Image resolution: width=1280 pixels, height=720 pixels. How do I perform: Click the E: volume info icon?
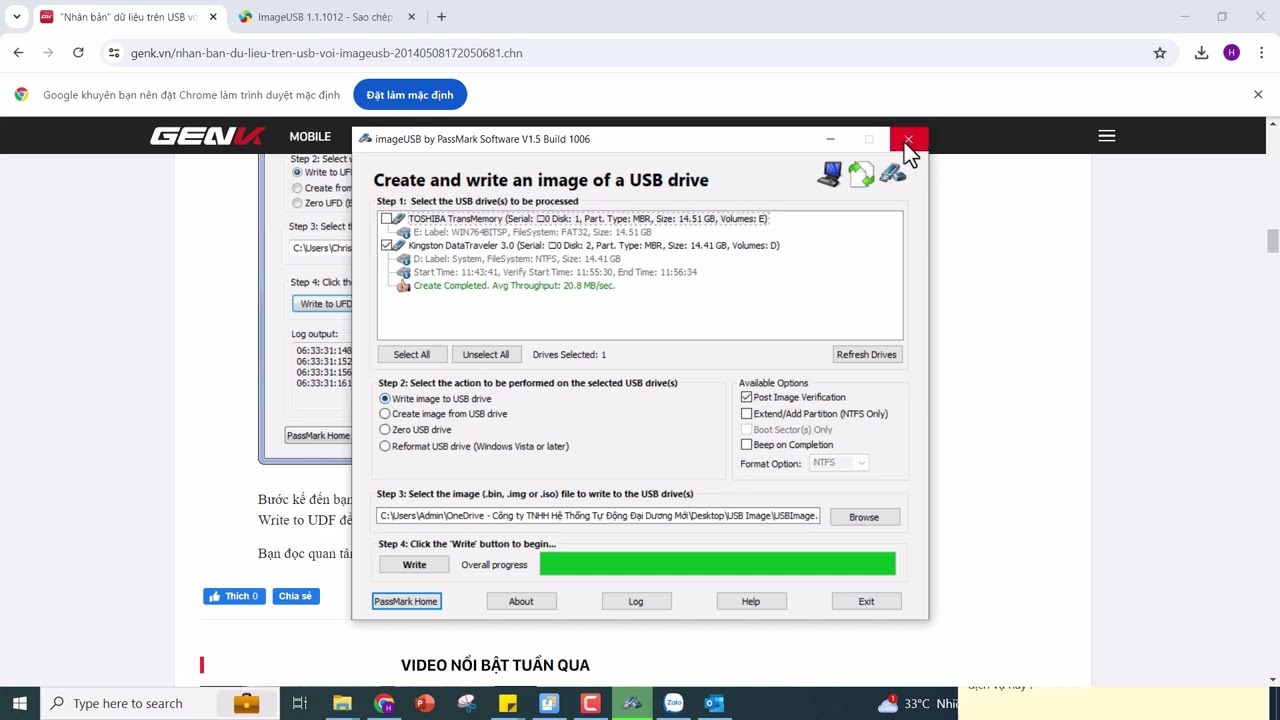point(403,232)
